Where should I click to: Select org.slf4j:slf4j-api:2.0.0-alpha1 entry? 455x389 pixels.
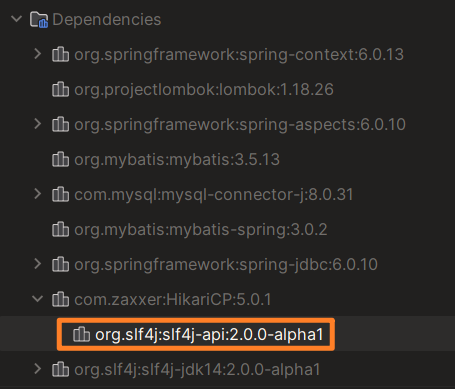click(209, 334)
